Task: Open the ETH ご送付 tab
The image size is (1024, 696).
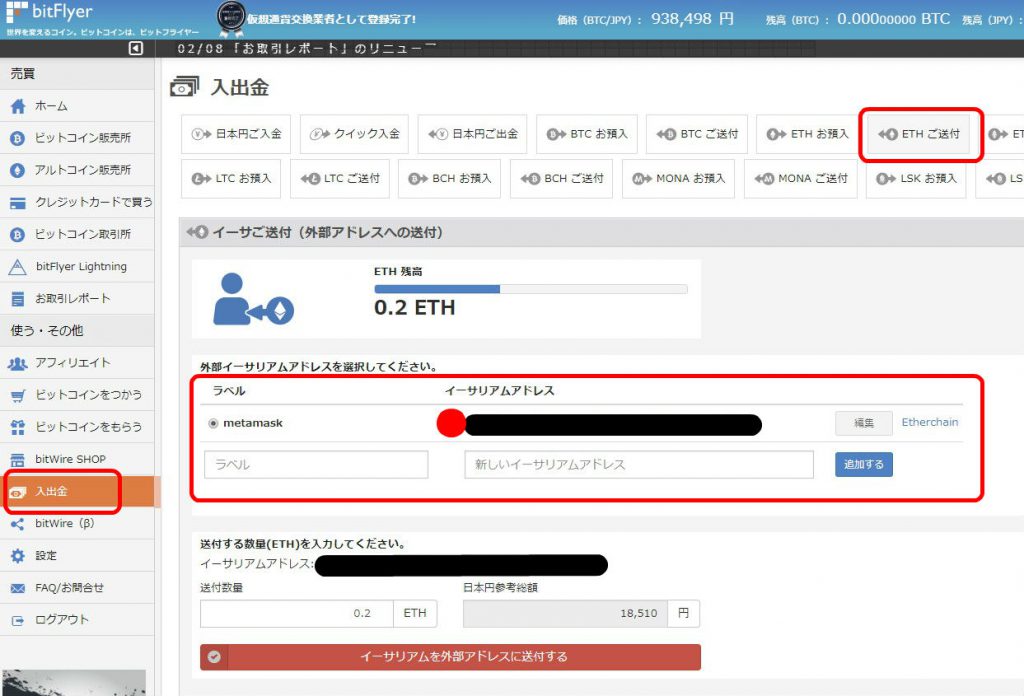Action: (920, 134)
